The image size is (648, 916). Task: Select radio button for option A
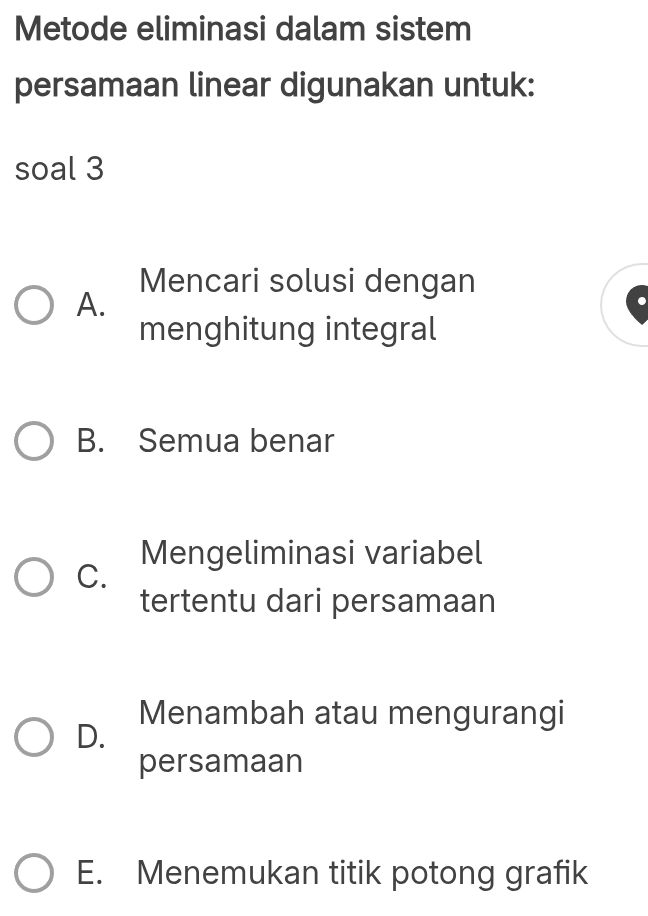[35, 304]
